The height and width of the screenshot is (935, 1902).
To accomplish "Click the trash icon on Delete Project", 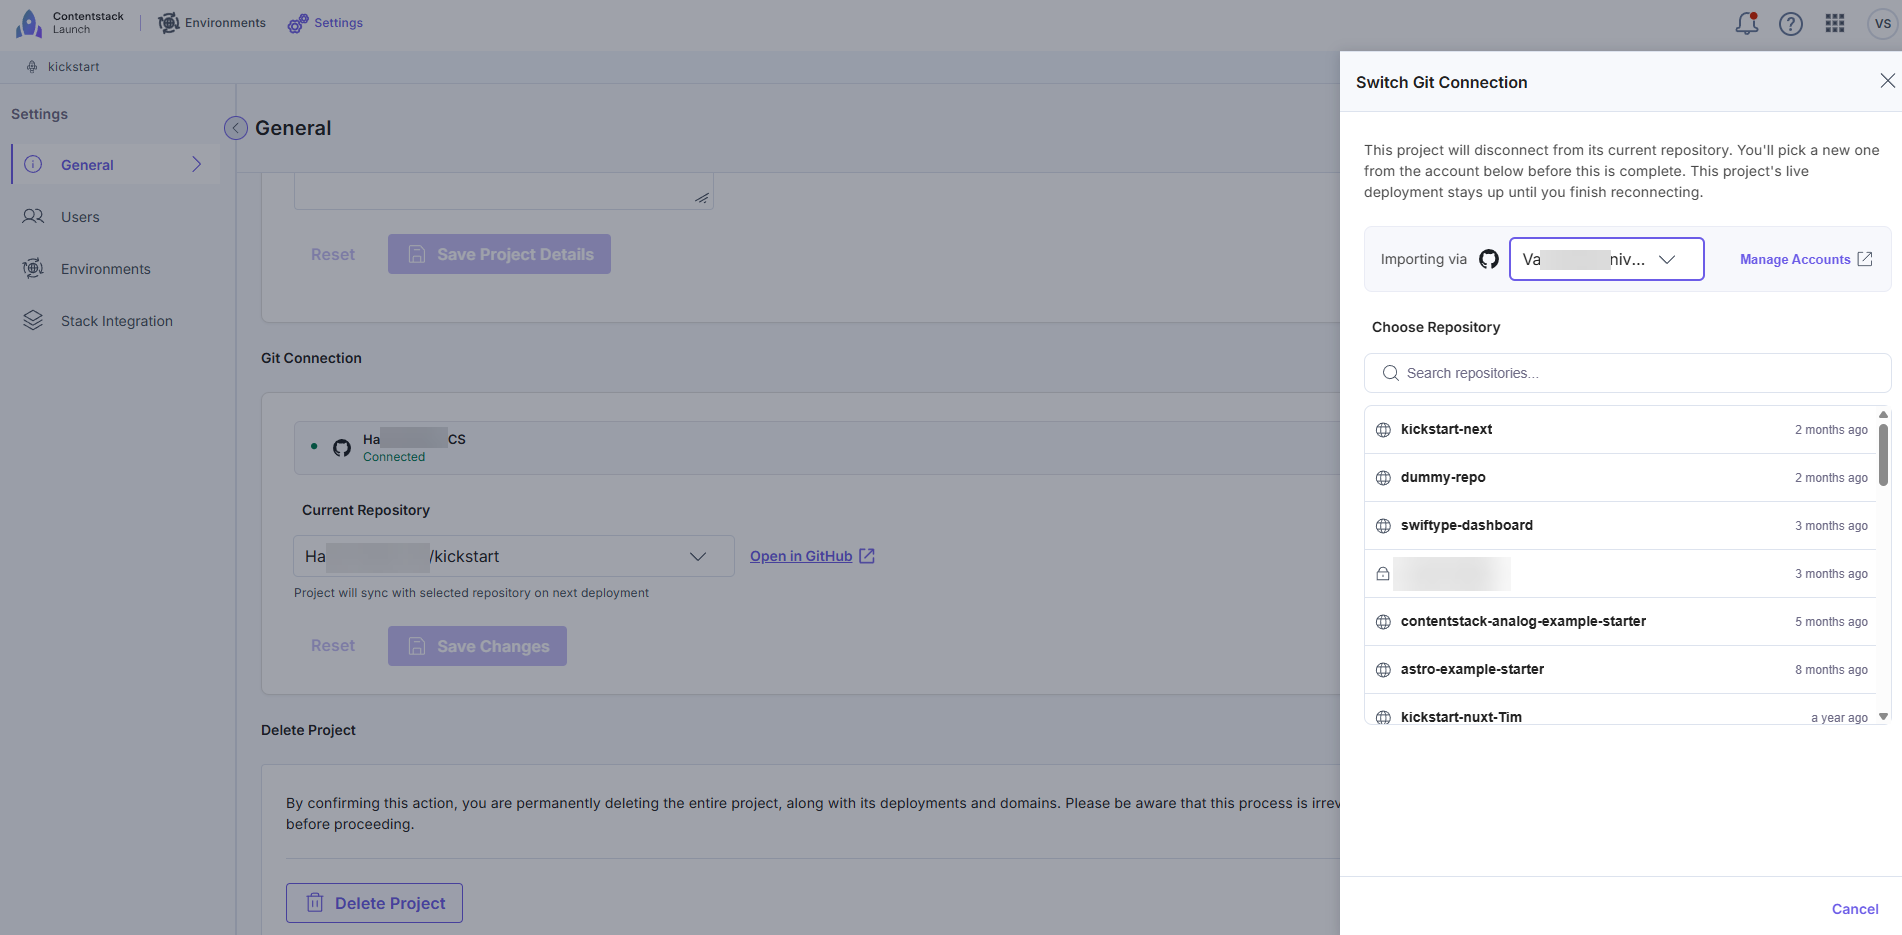I will click(x=315, y=903).
